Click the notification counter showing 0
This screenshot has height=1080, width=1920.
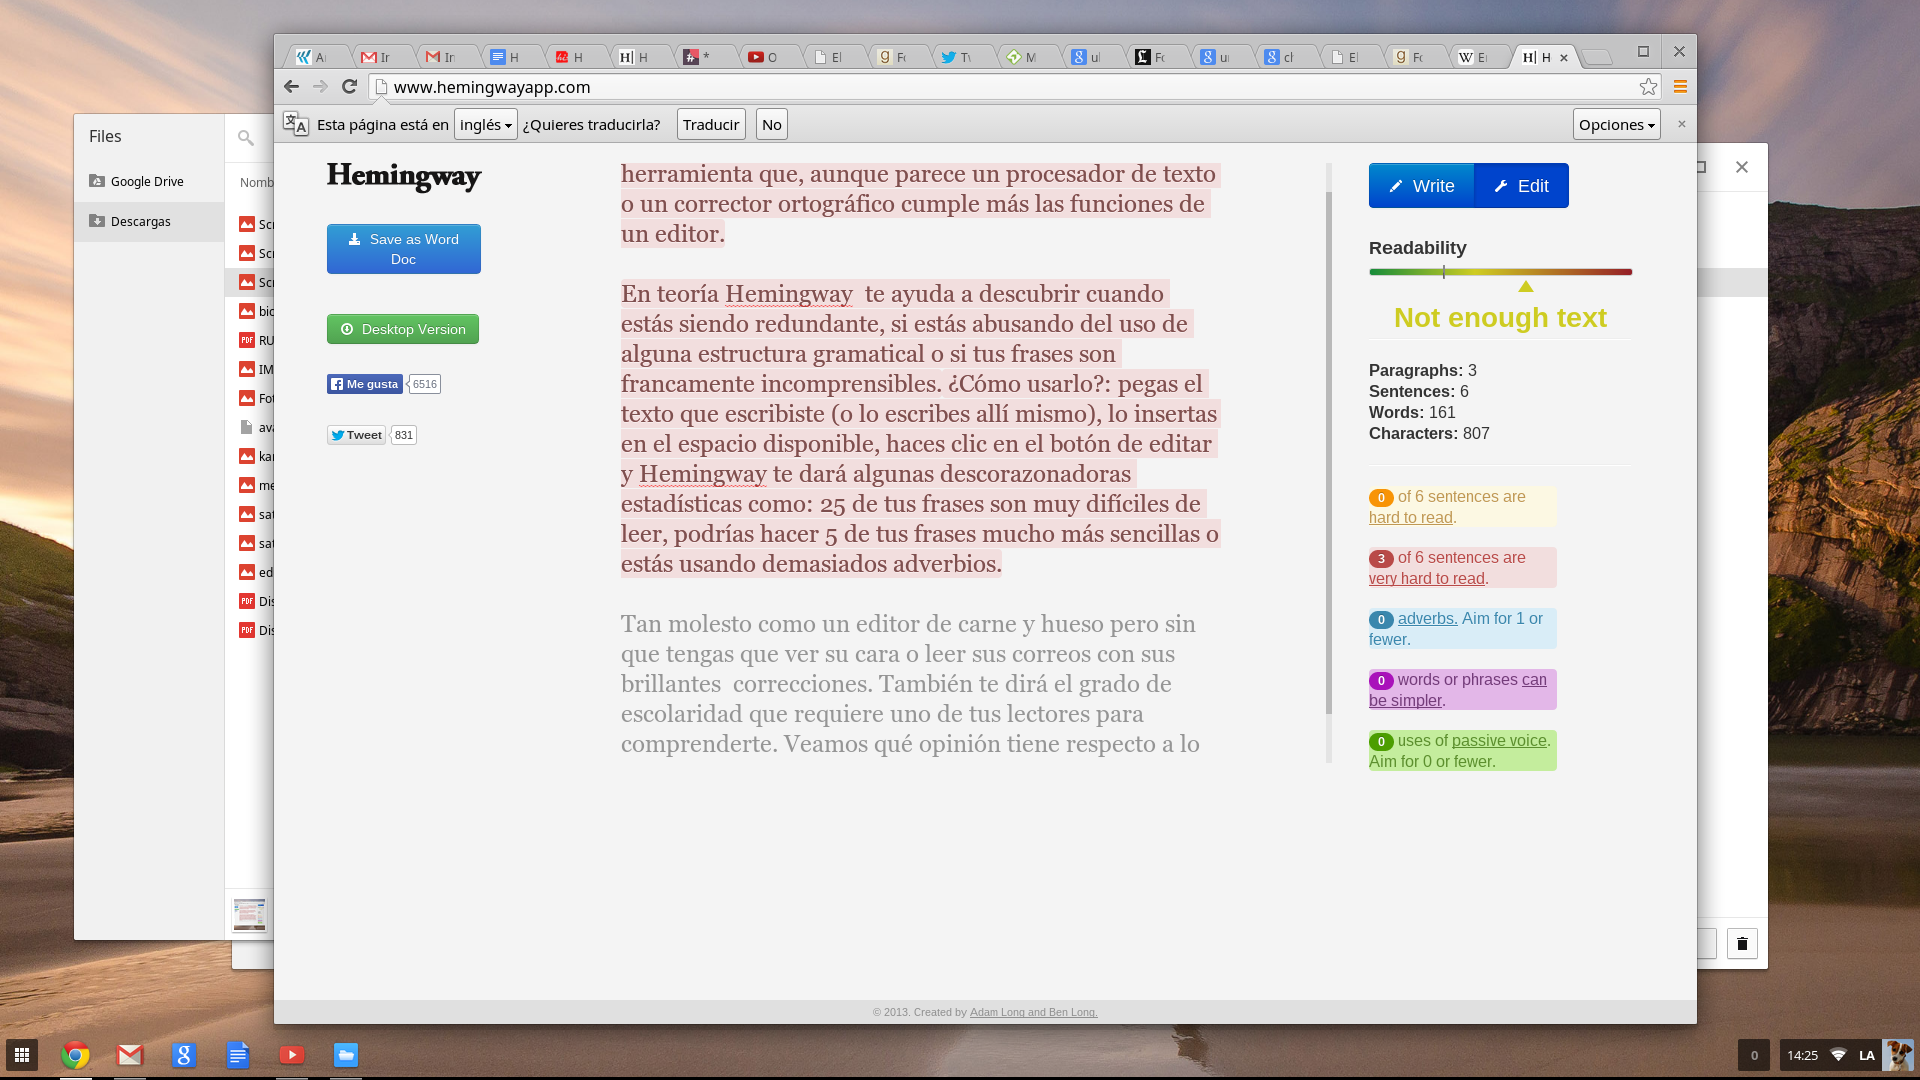click(1754, 1055)
